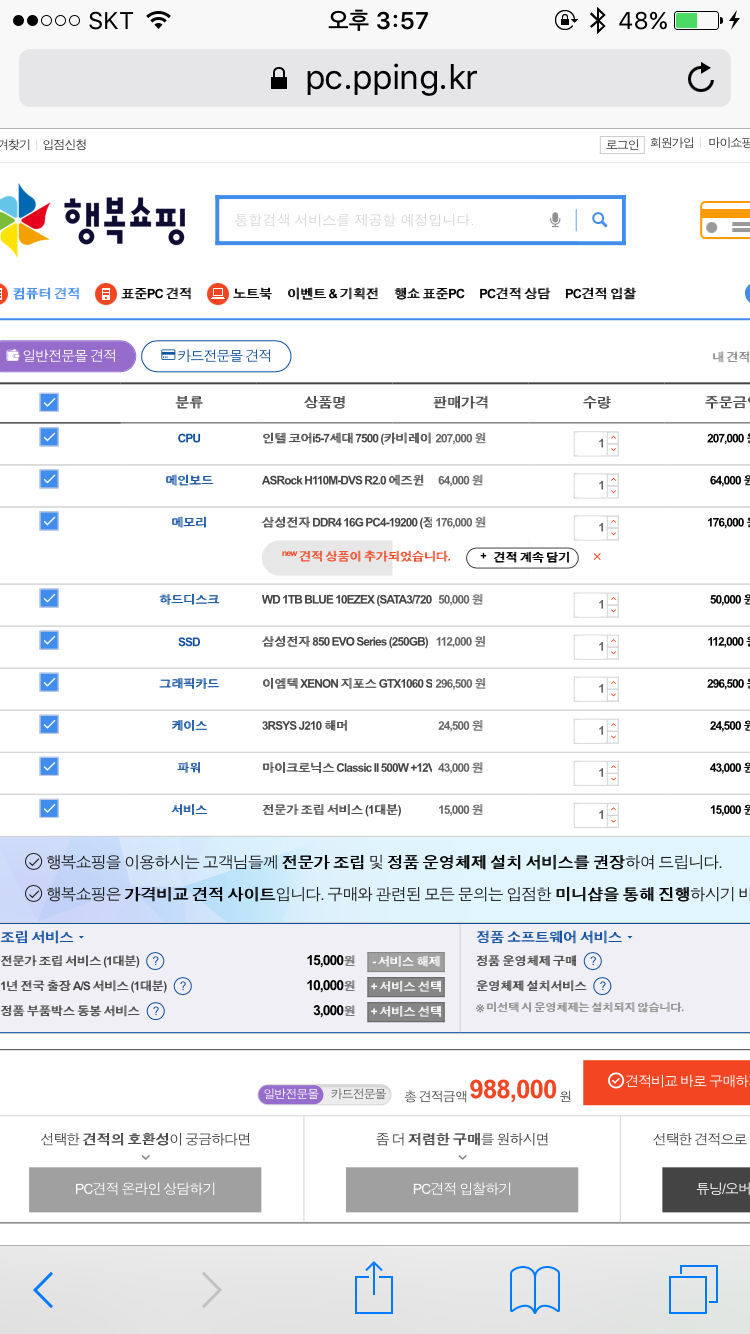Uncheck the CPU row checkbox
The image size is (750, 1334).
click(x=49, y=437)
